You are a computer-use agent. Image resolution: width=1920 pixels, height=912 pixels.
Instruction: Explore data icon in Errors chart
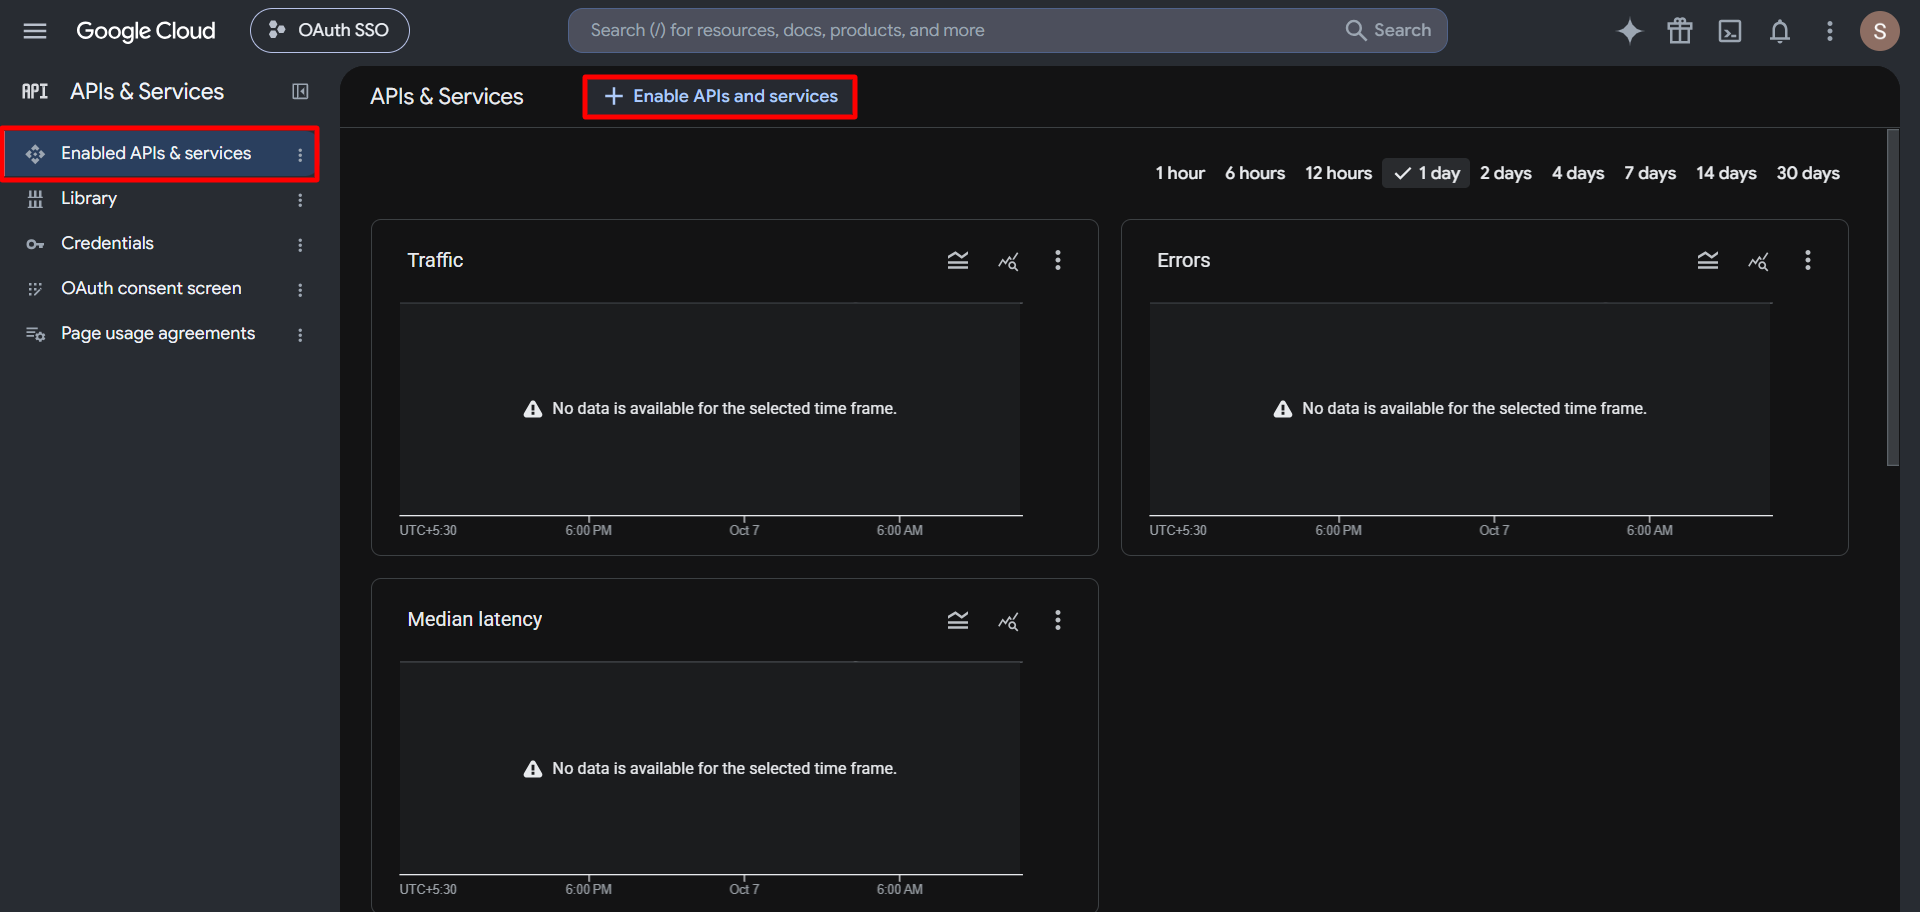click(1758, 261)
